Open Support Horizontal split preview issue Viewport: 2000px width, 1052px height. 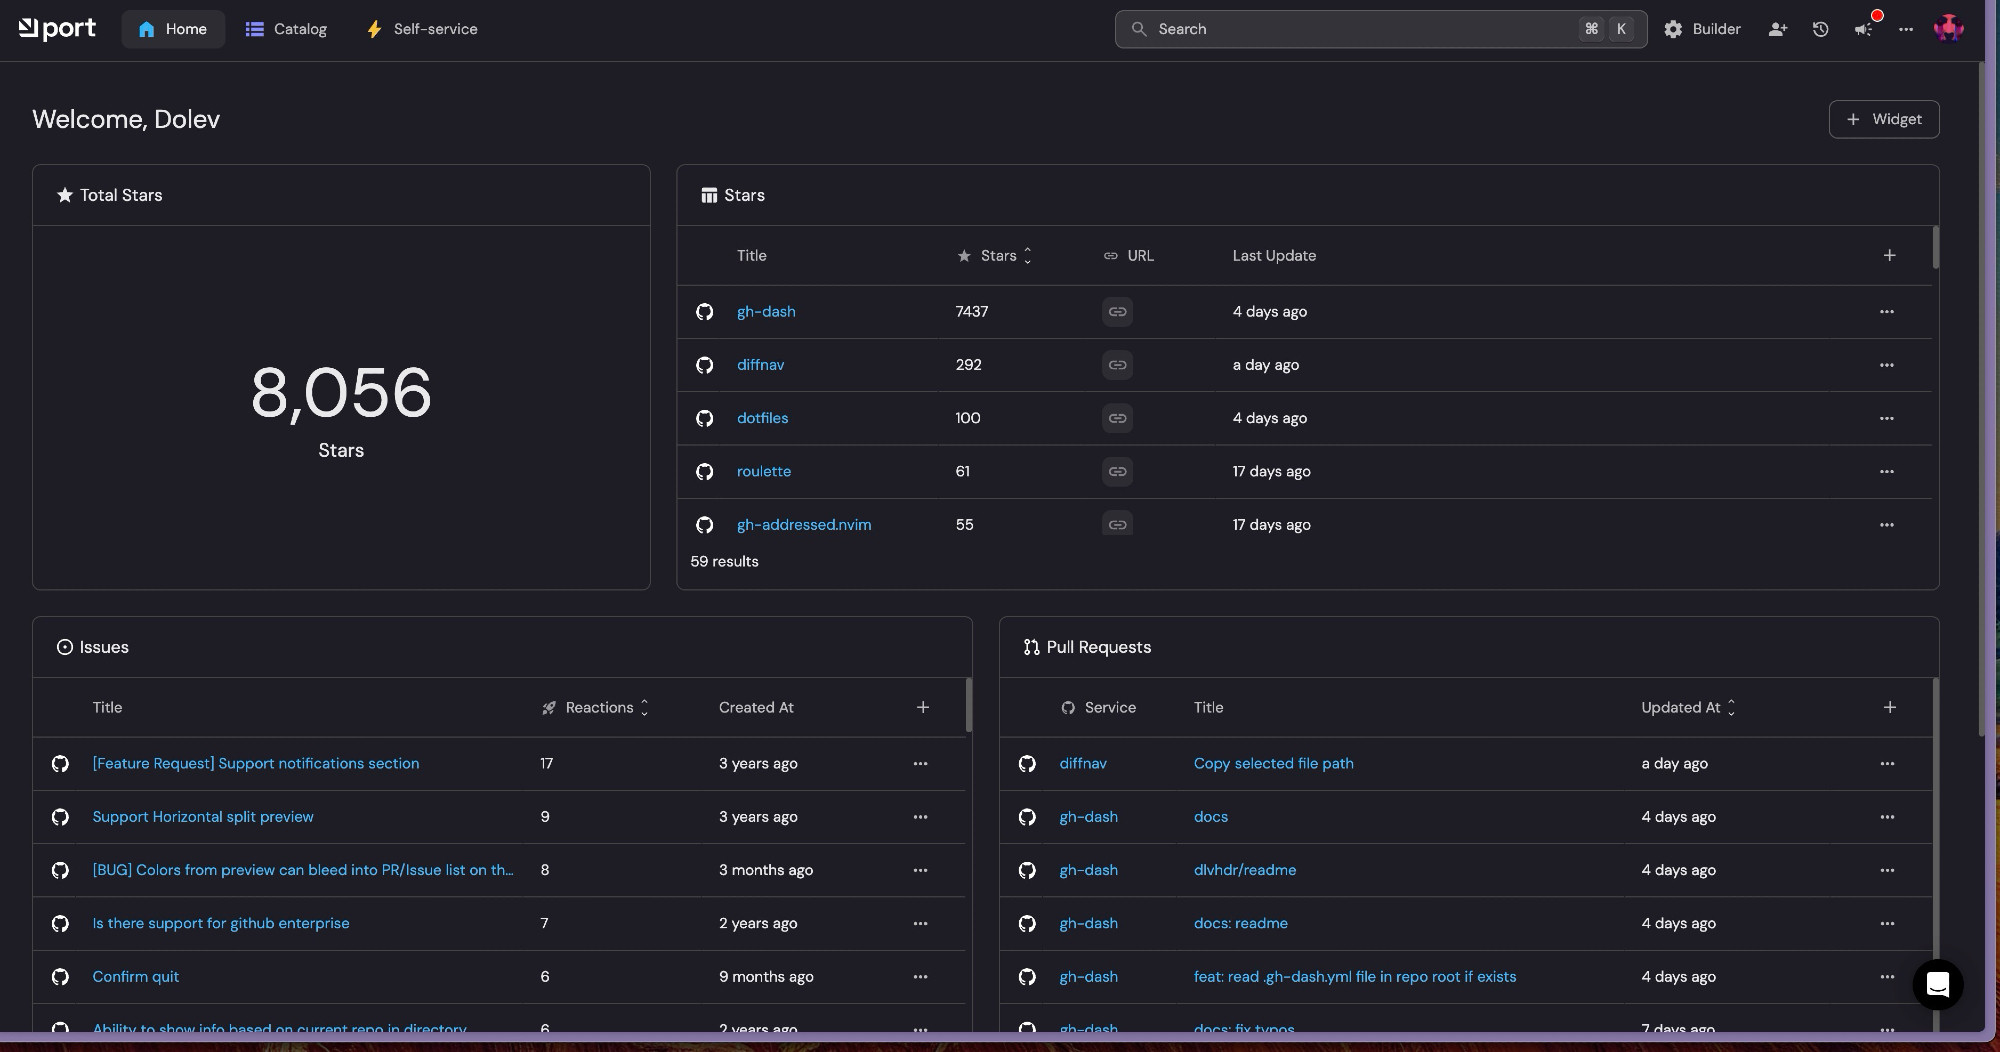click(203, 817)
